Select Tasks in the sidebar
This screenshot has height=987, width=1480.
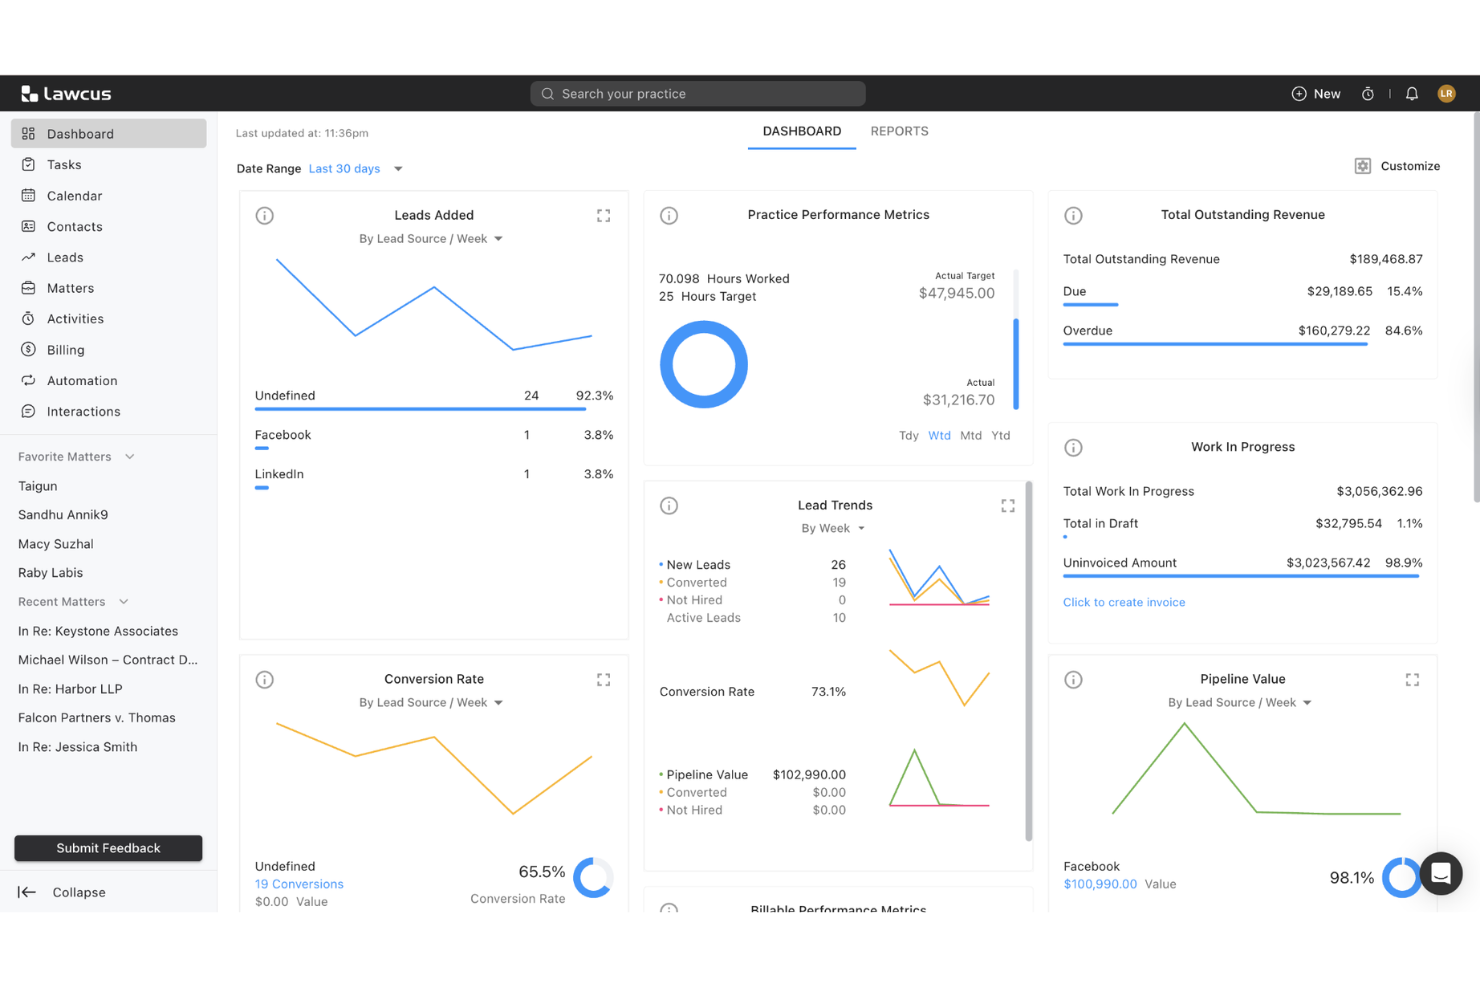pyautogui.click(x=63, y=164)
